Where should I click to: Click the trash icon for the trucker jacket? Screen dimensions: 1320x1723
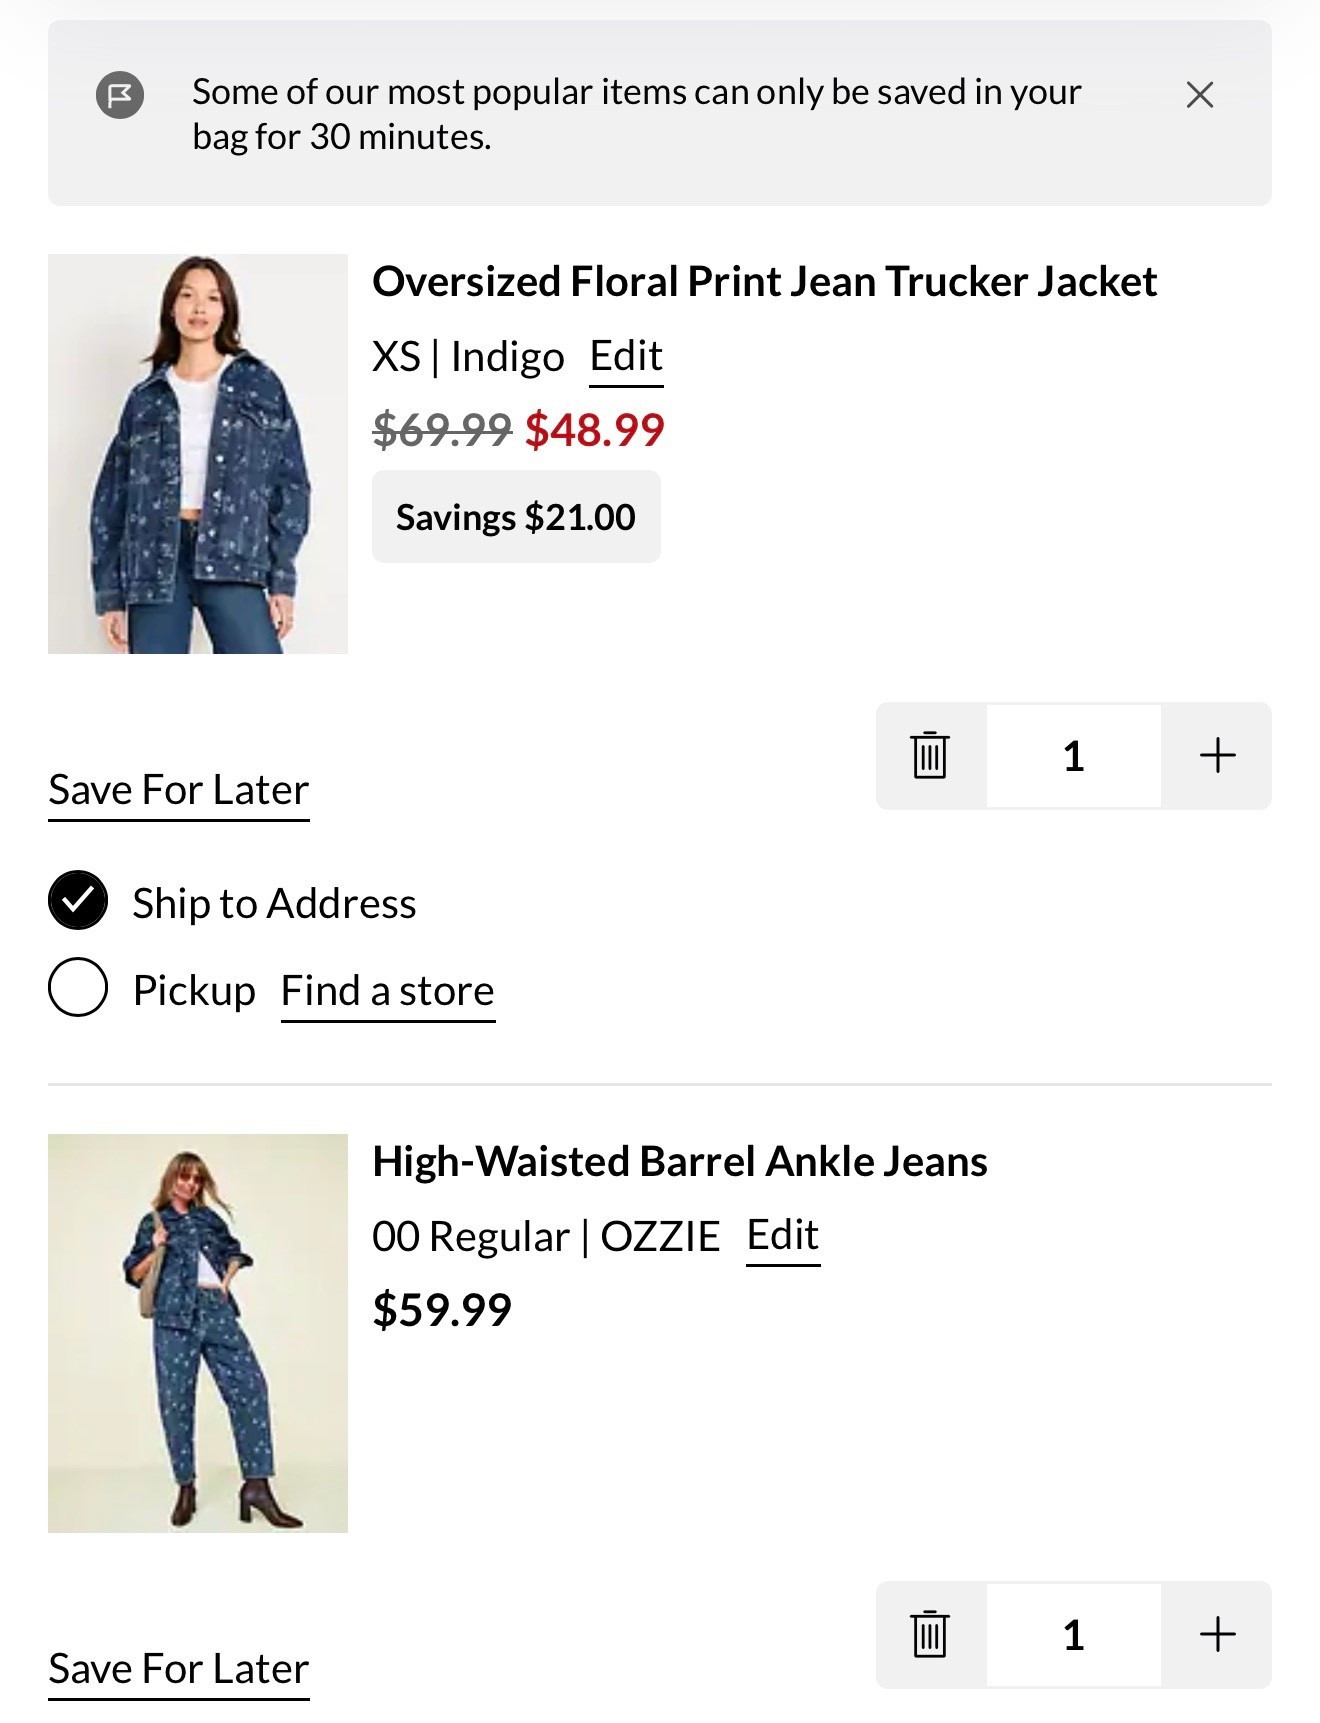click(928, 757)
